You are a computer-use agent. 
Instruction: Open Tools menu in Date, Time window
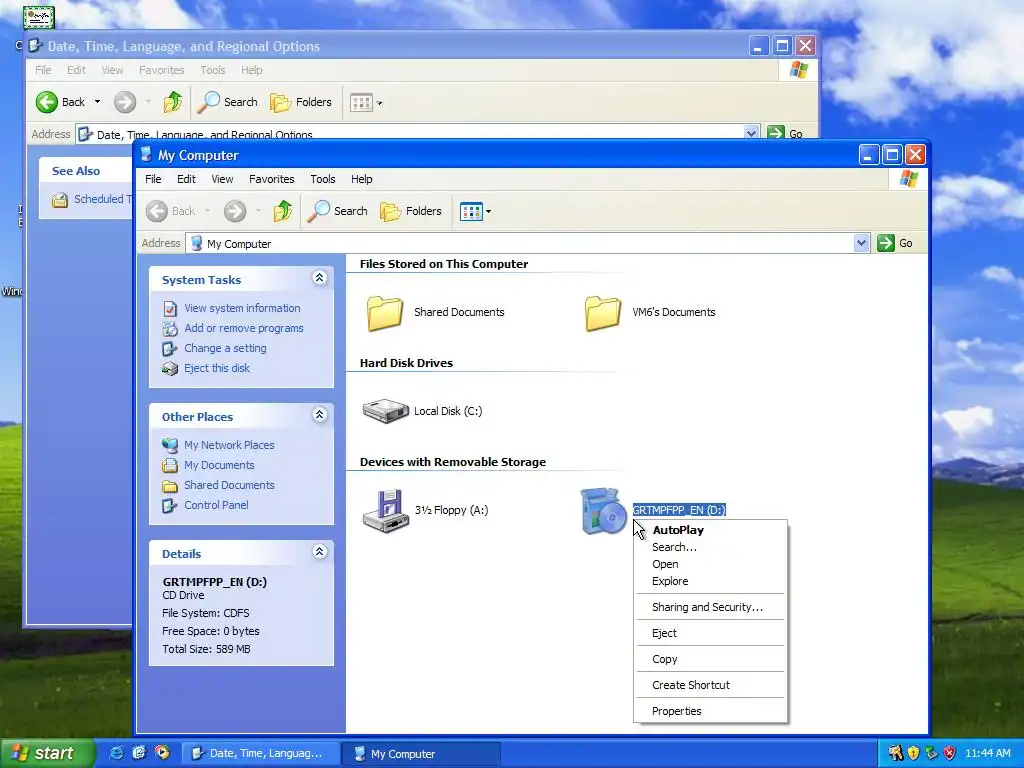pos(213,70)
